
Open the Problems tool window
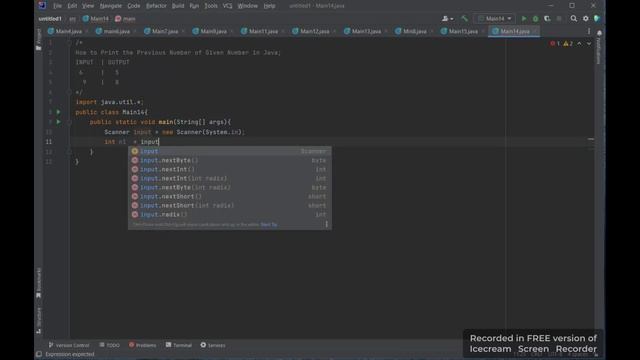[x=142, y=345]
